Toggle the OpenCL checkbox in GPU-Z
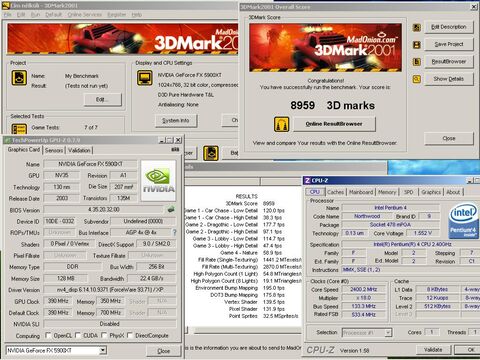Viewport: 480px width, 360px height. click(48, 335)
